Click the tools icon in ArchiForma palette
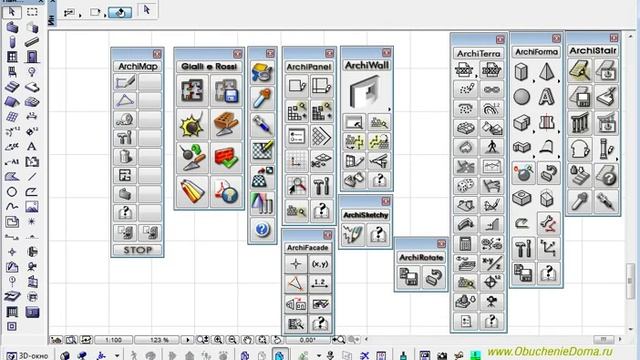Image resolution: width=640 pixels, height=360 pixels. [523, 248]
